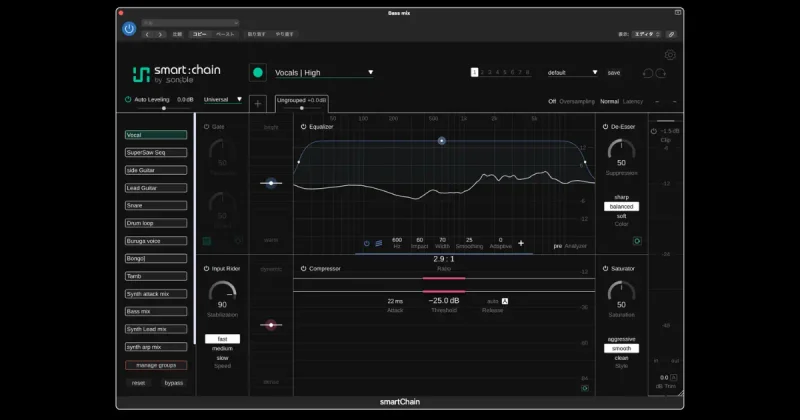Select the sharp De-Esser color option
This screenshot has height=420, width=800.
point(621,197)
